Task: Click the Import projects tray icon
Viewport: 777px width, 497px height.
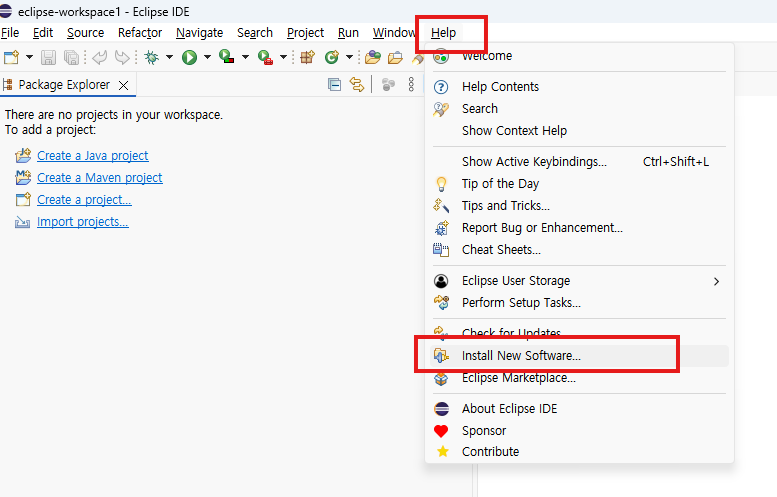Action: pos(23,221)
